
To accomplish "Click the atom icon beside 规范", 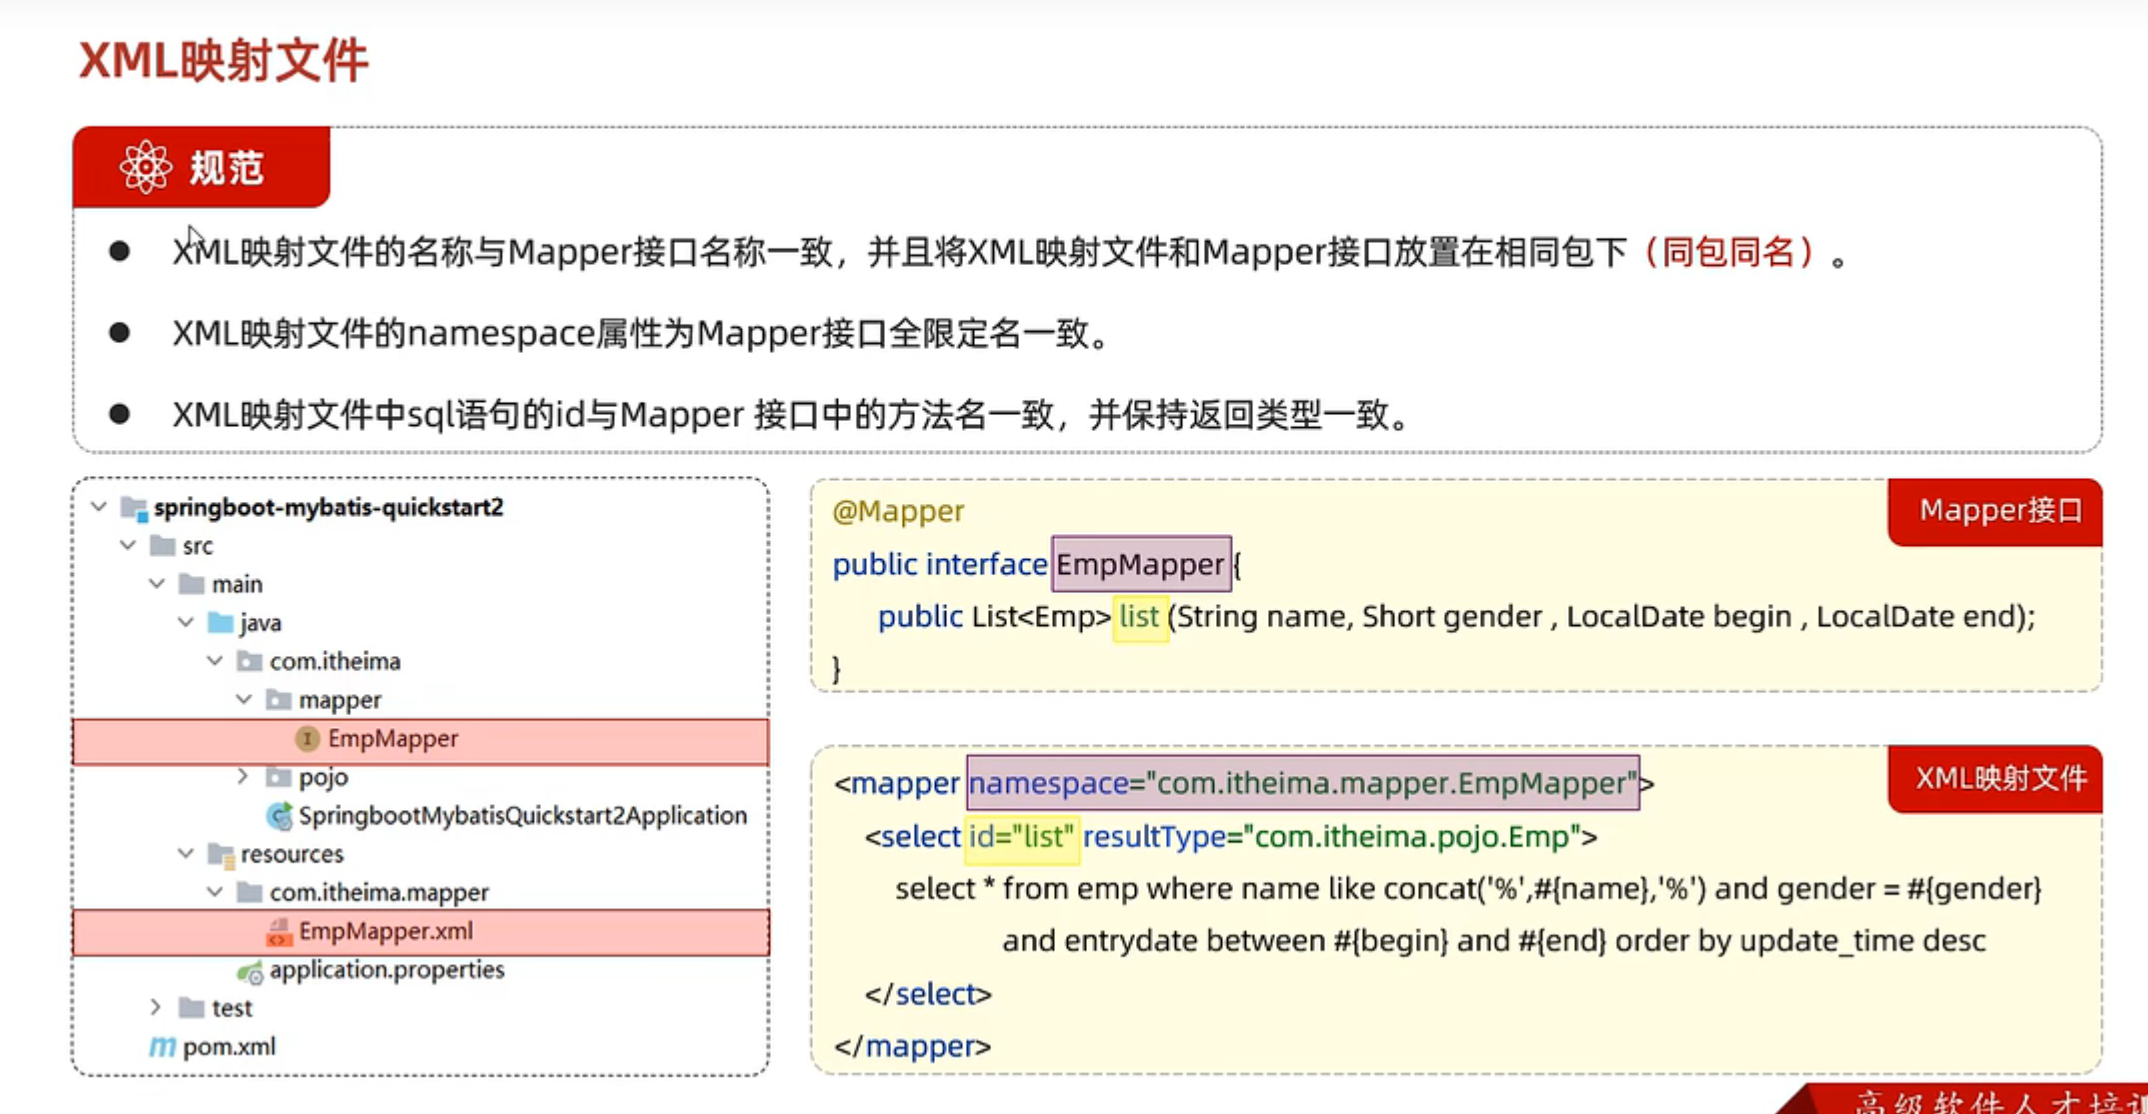I will pyautogui.click(x=146, y=167).
